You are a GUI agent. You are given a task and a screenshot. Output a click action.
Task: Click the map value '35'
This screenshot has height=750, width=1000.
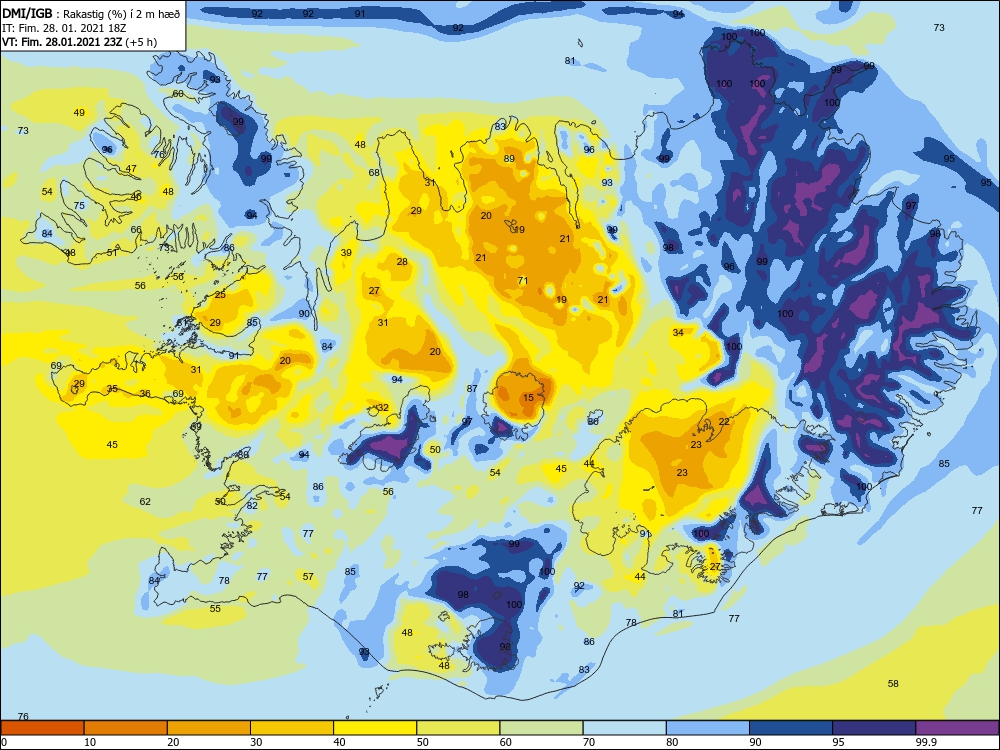click(x=112, y=388)
